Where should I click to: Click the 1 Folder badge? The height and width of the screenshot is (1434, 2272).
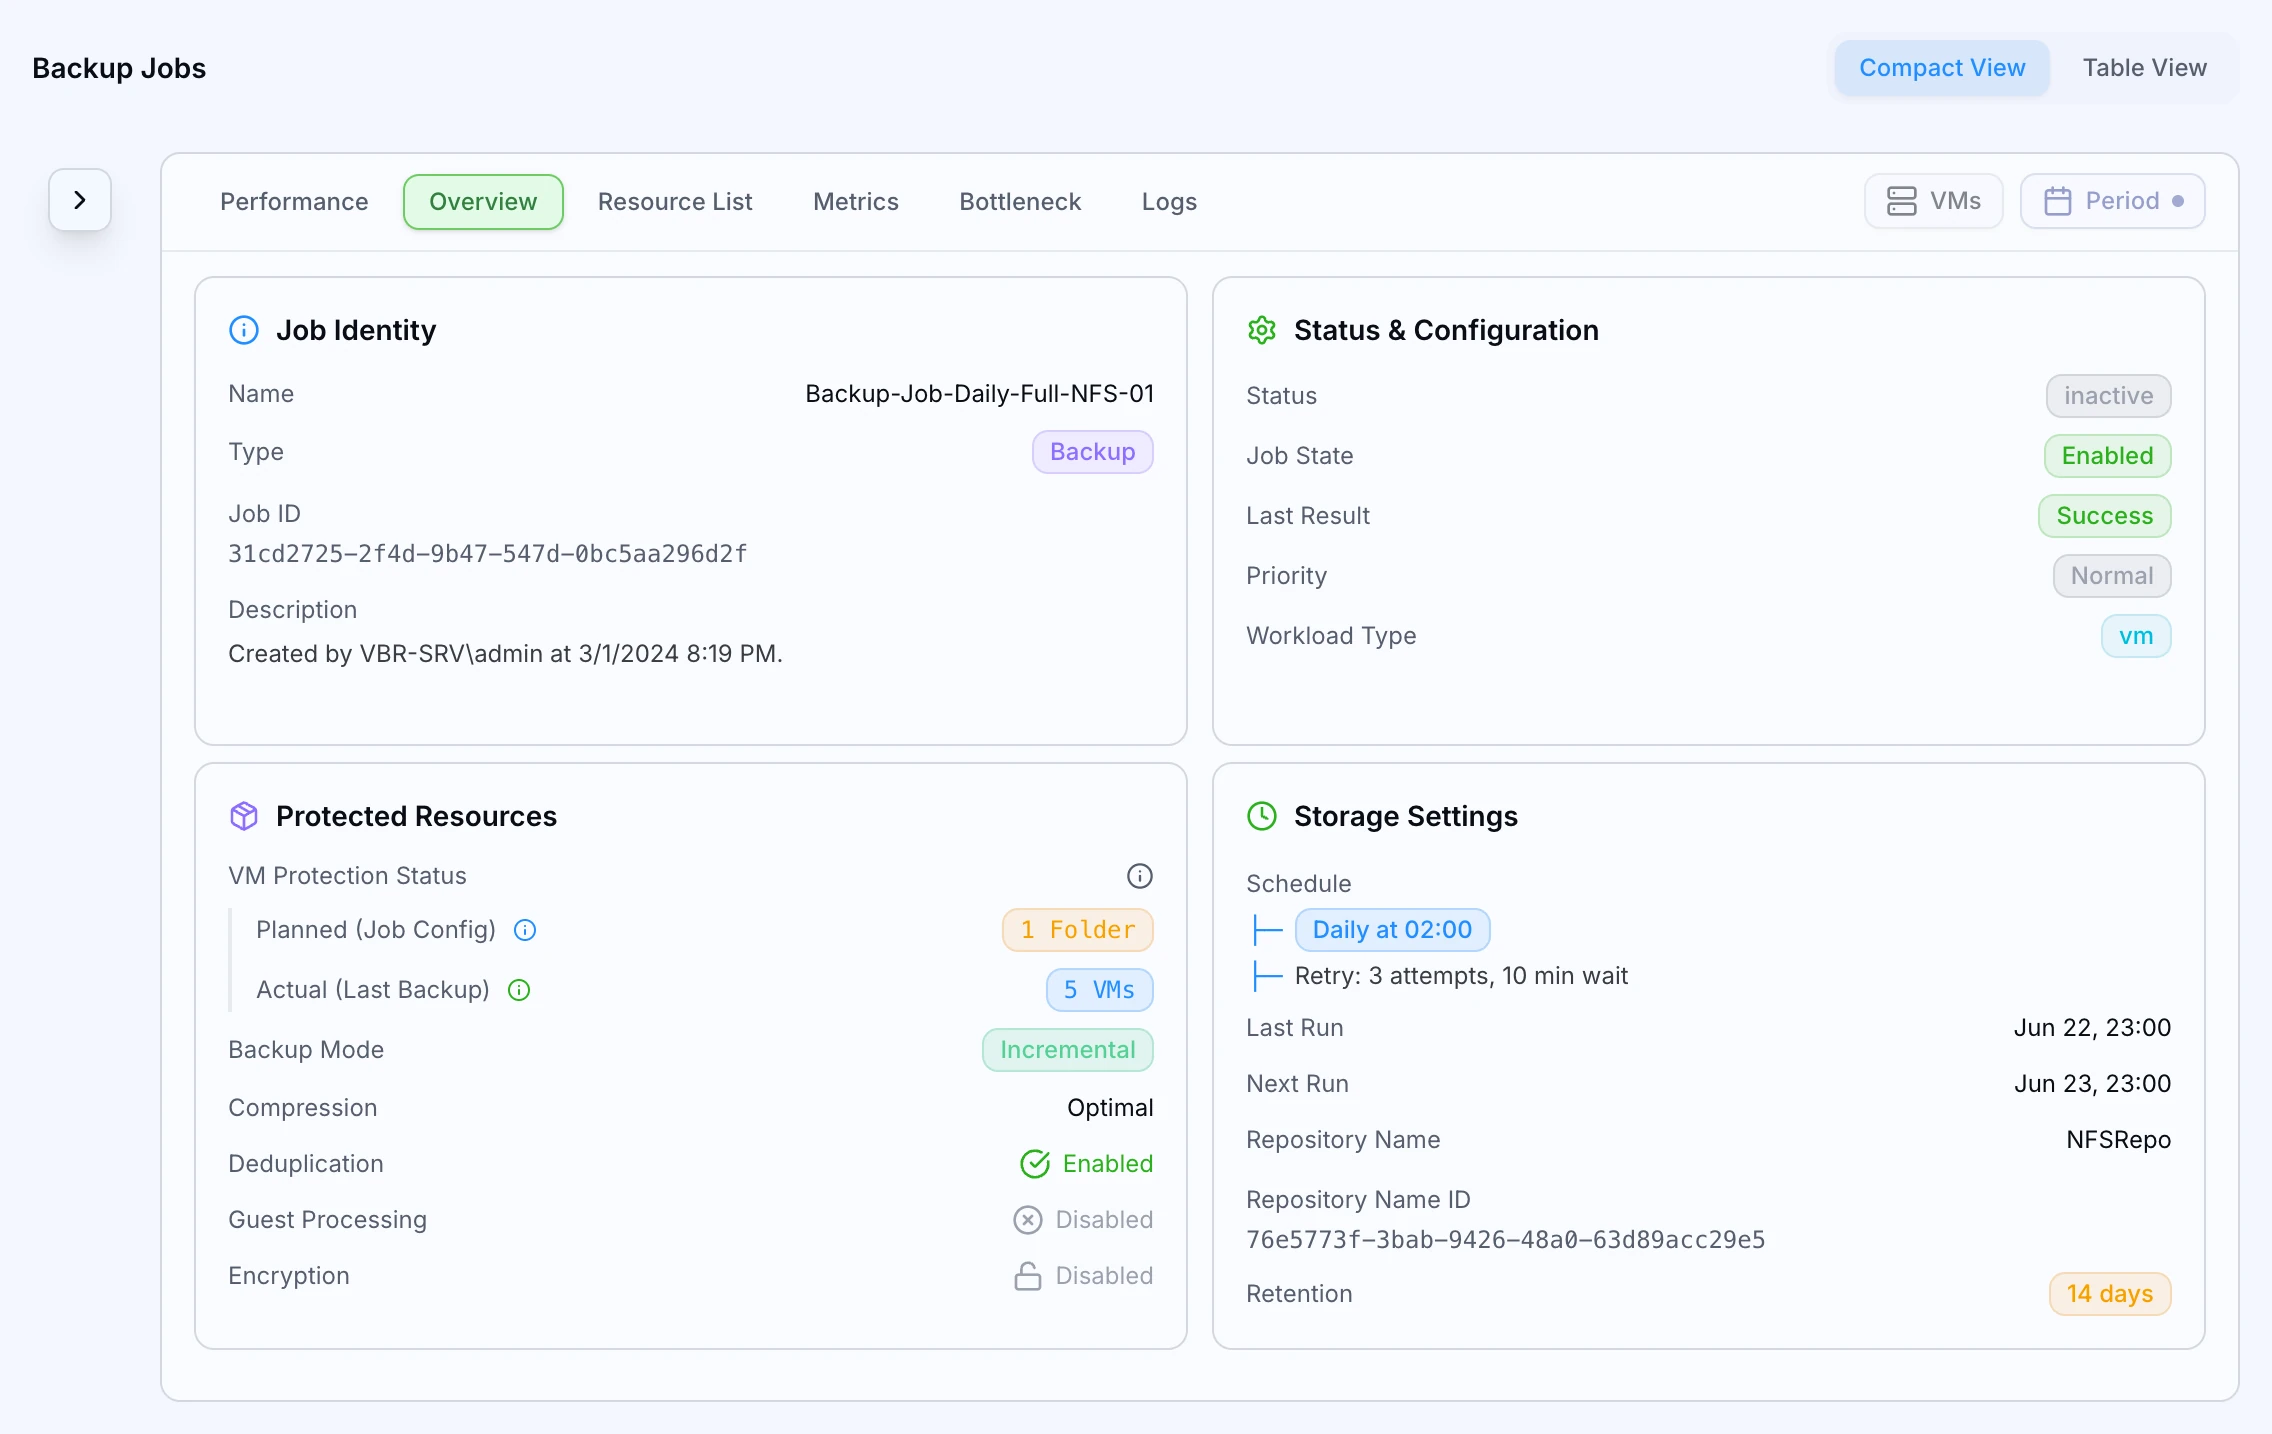point(1077,930)
